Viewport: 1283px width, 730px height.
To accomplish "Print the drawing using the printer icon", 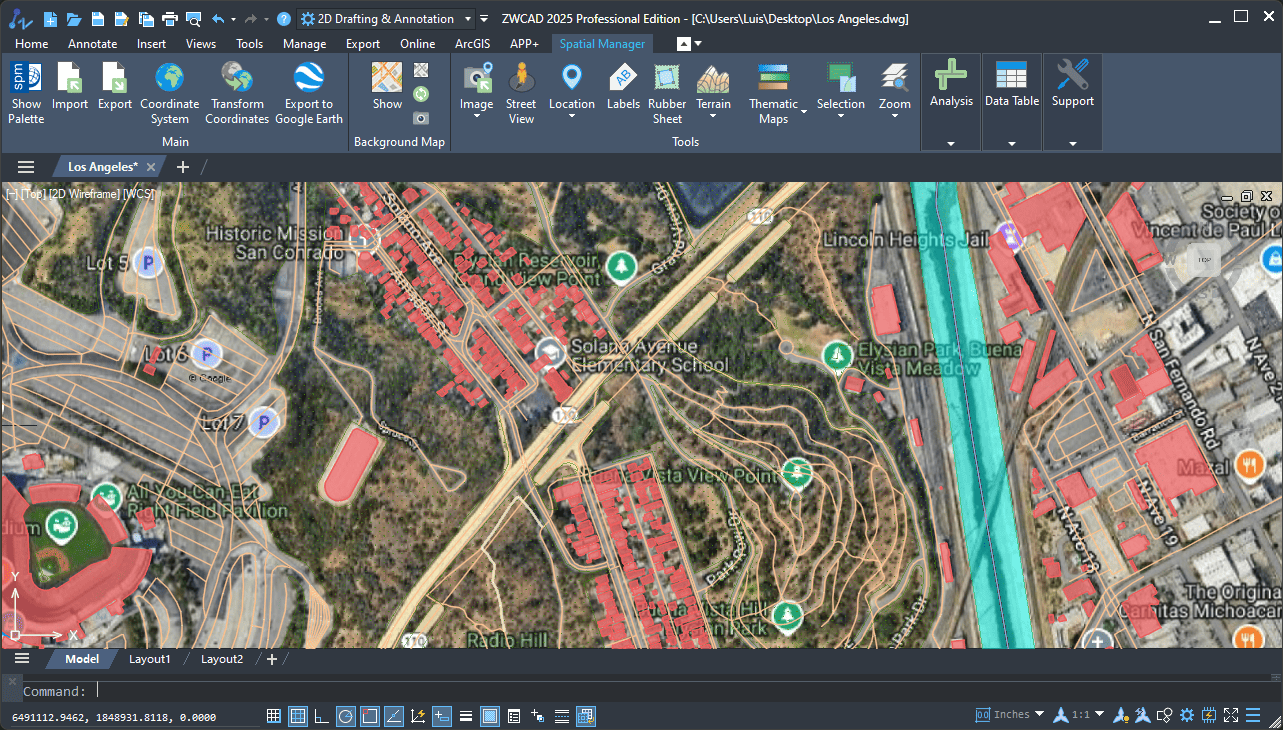I will click(169, 18).
